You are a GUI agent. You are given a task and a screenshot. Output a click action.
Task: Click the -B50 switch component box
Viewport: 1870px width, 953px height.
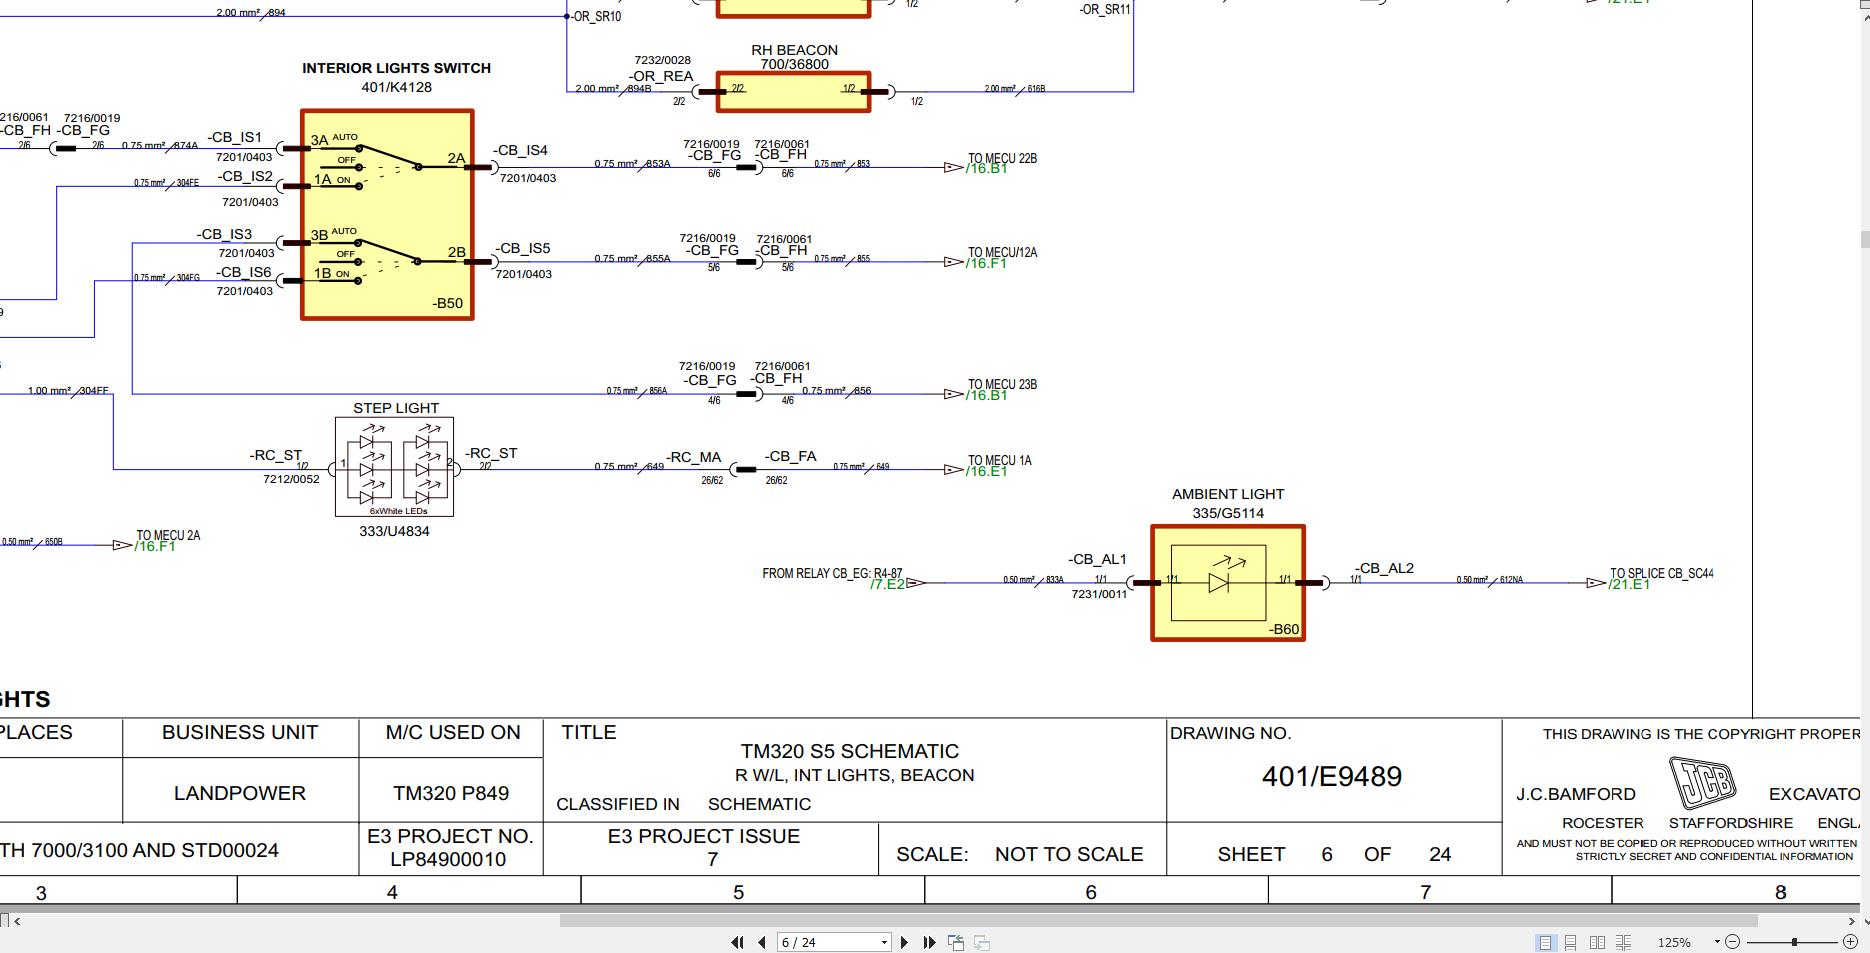387,215
